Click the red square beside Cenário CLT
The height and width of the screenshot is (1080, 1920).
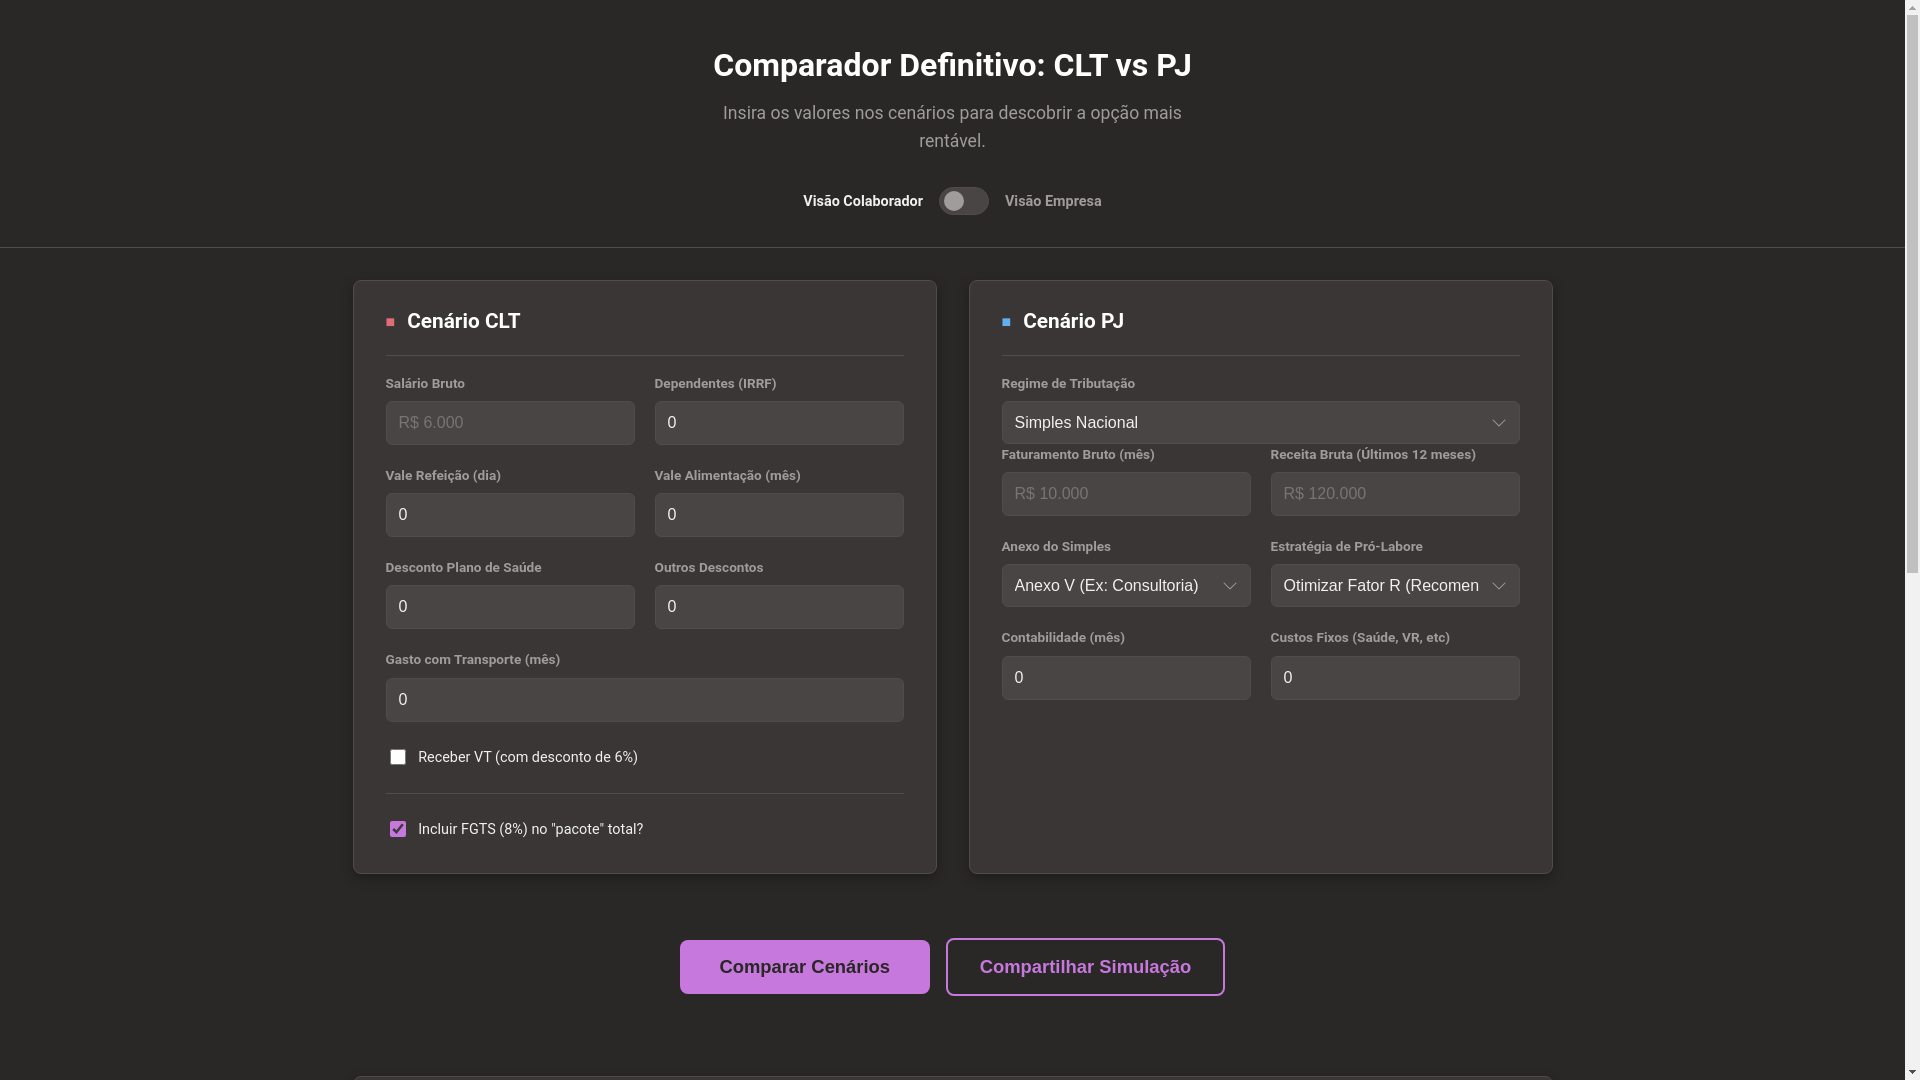390,322
